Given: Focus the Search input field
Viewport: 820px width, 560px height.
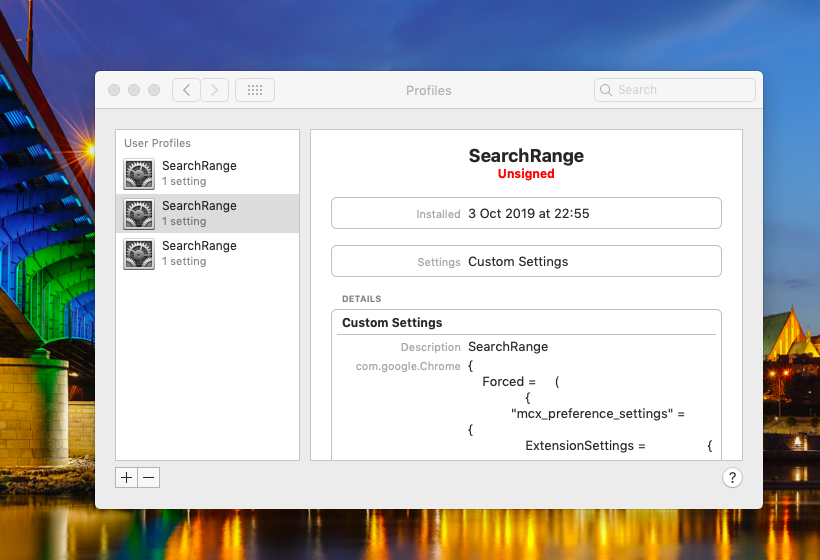Looking at the screenshot, I should pyautogui.click(x=675, y=90).
